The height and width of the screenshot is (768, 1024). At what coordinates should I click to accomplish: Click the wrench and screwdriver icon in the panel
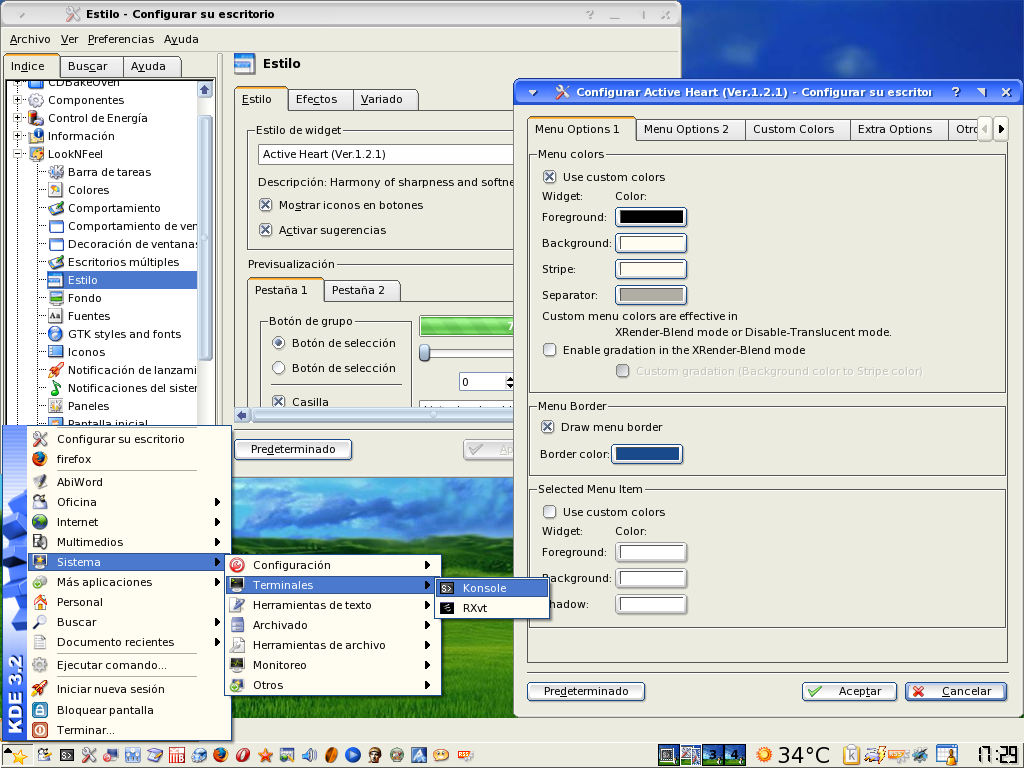[x=89, y=756]
